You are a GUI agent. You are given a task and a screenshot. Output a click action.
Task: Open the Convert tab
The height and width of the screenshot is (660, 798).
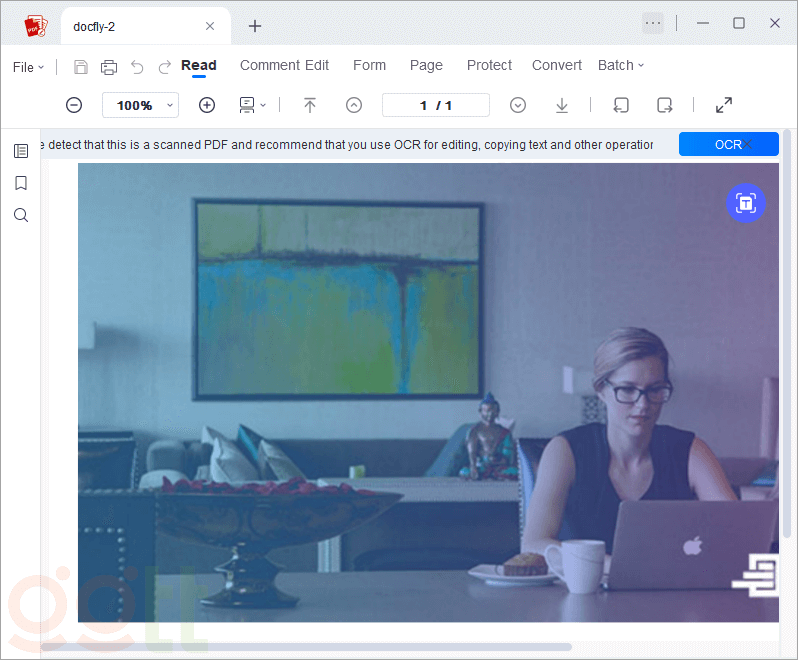pyautogui.click(x=557, y=65)
